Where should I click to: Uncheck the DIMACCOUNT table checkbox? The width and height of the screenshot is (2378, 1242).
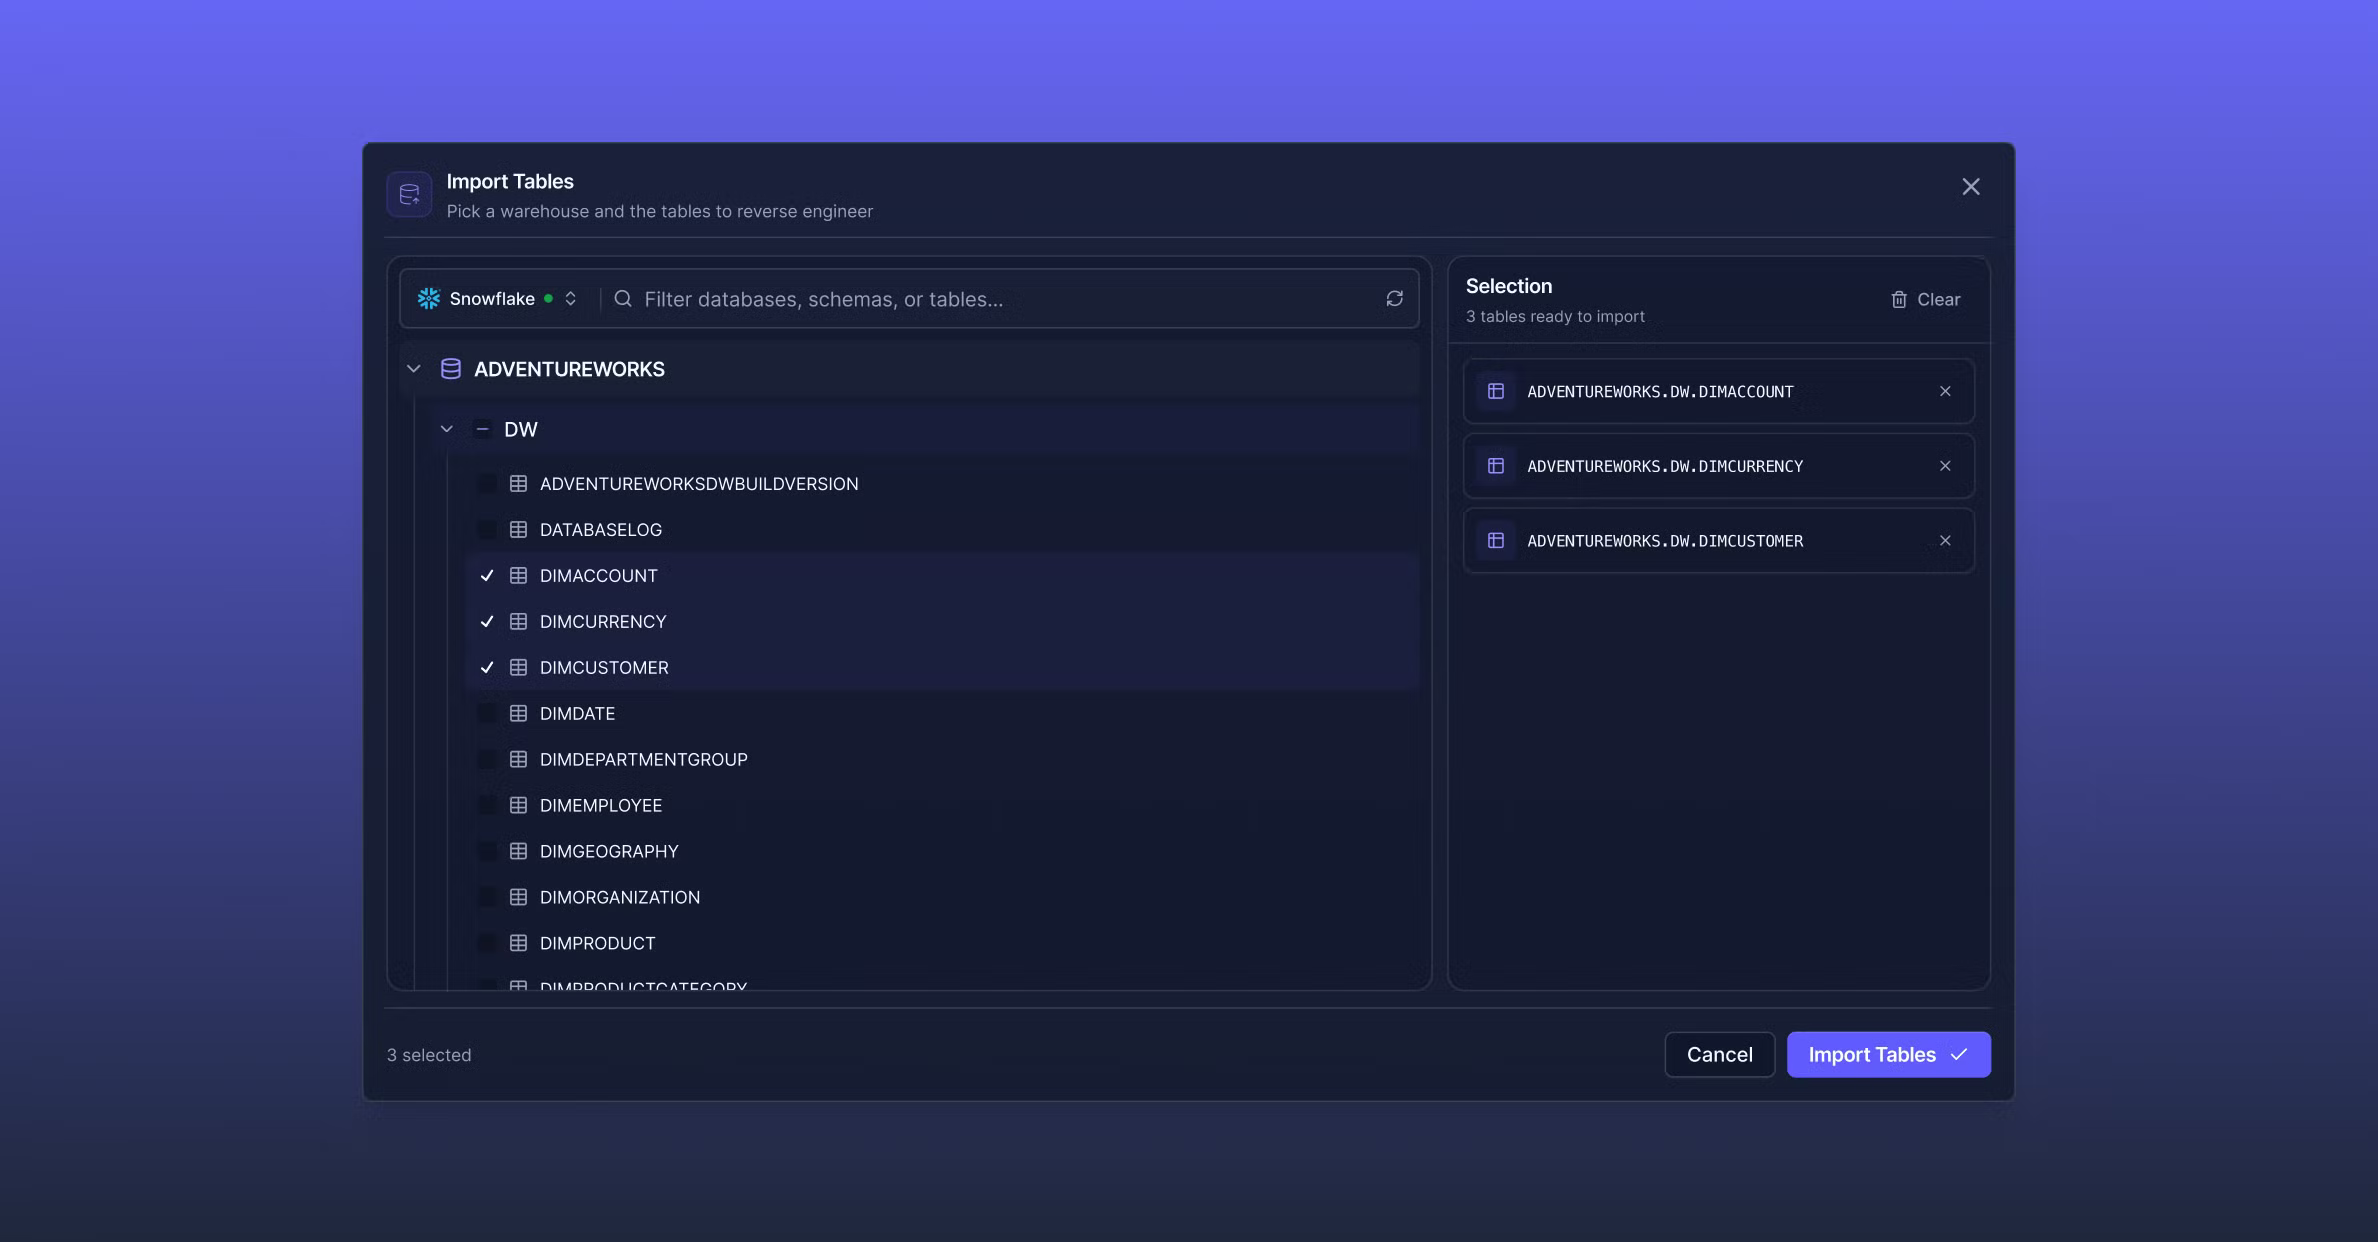[487, 576]
